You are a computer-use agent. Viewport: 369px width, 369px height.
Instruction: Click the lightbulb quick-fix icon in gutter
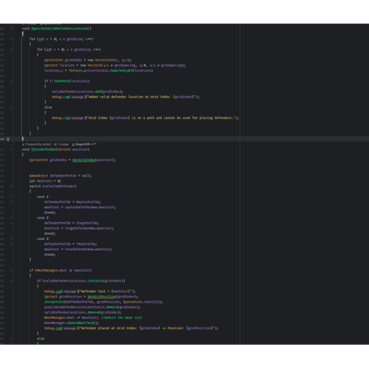click(8, 139)
